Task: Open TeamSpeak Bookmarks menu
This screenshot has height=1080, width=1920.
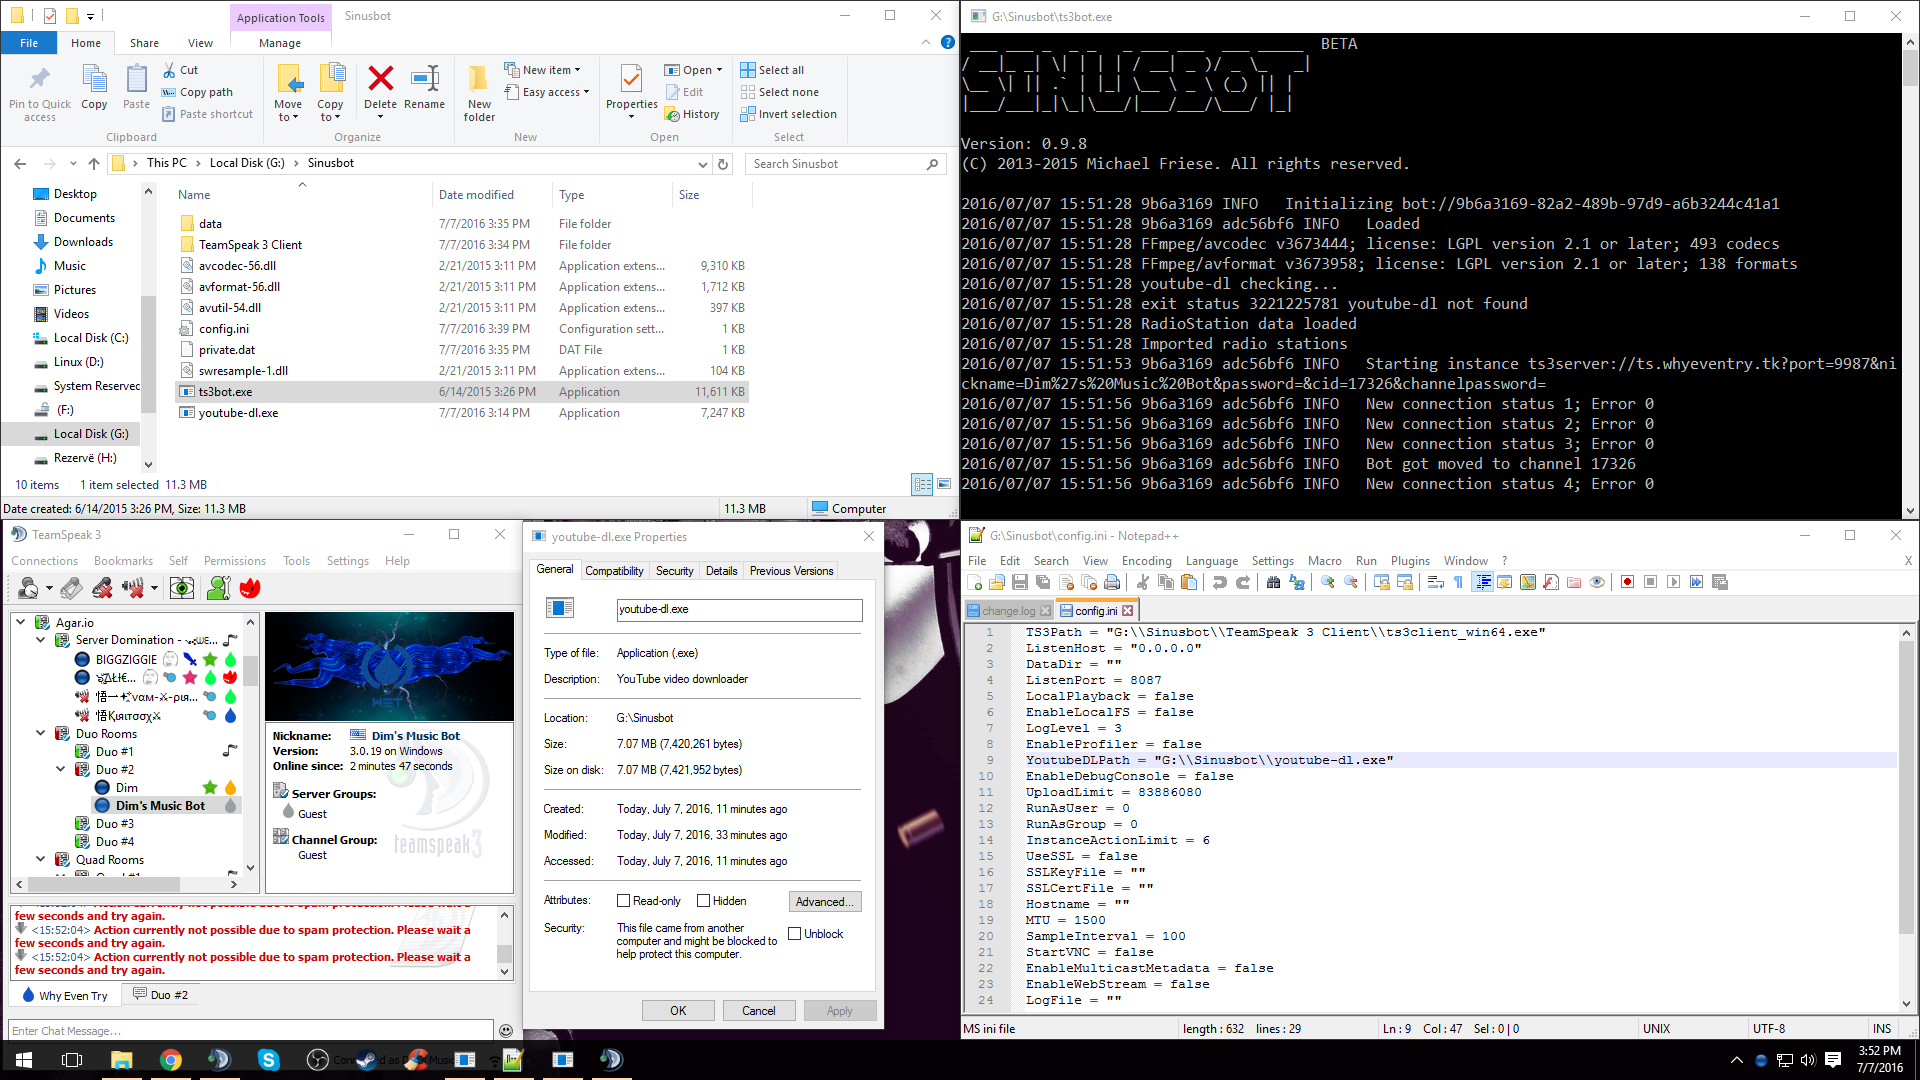Action: tap(123, 561)
